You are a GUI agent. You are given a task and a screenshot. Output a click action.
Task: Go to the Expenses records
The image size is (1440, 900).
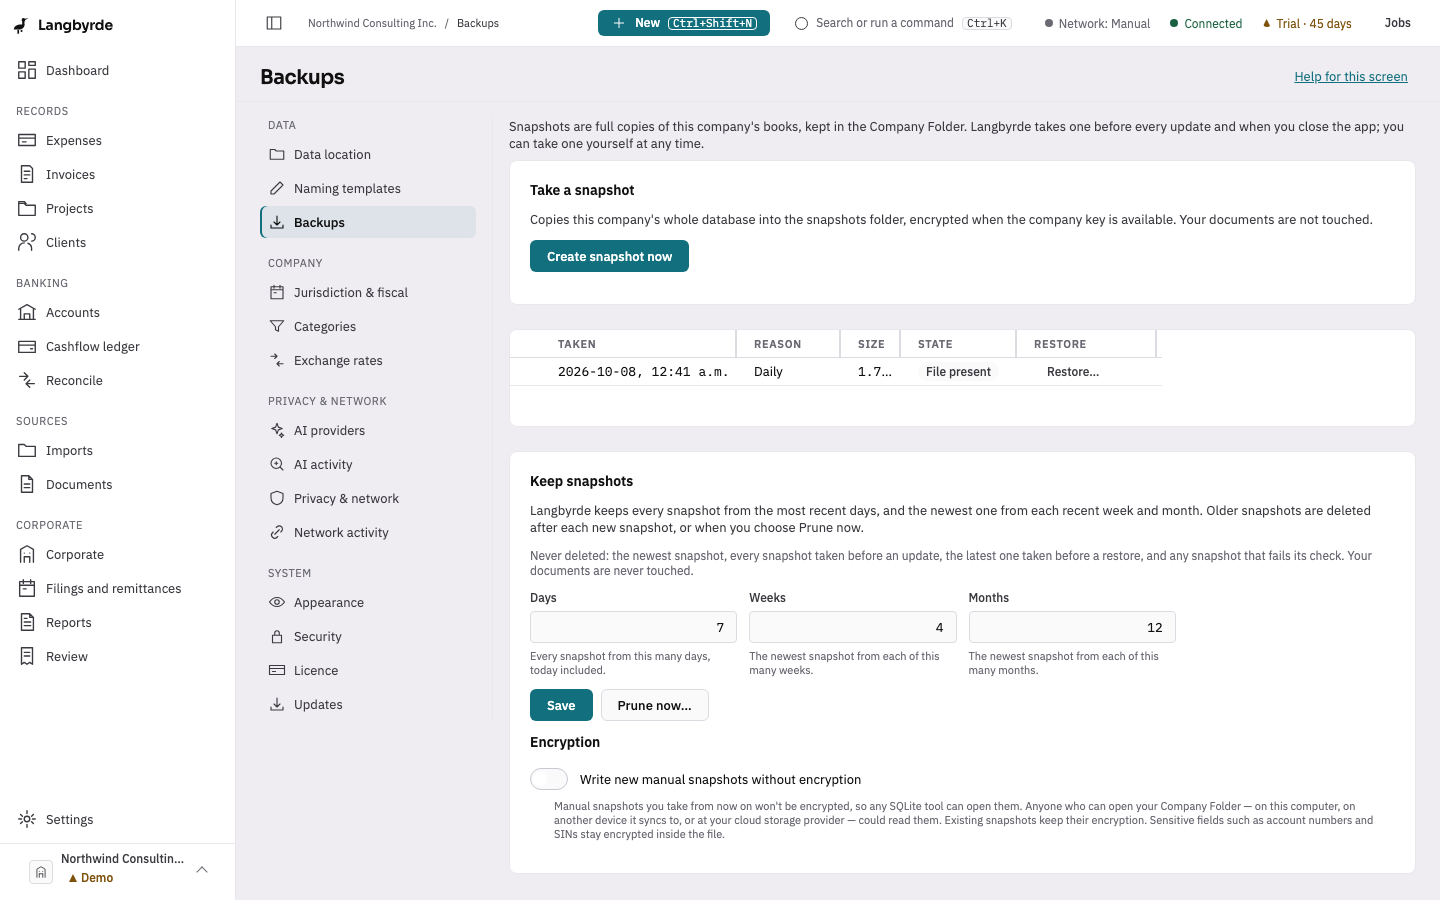117,140
